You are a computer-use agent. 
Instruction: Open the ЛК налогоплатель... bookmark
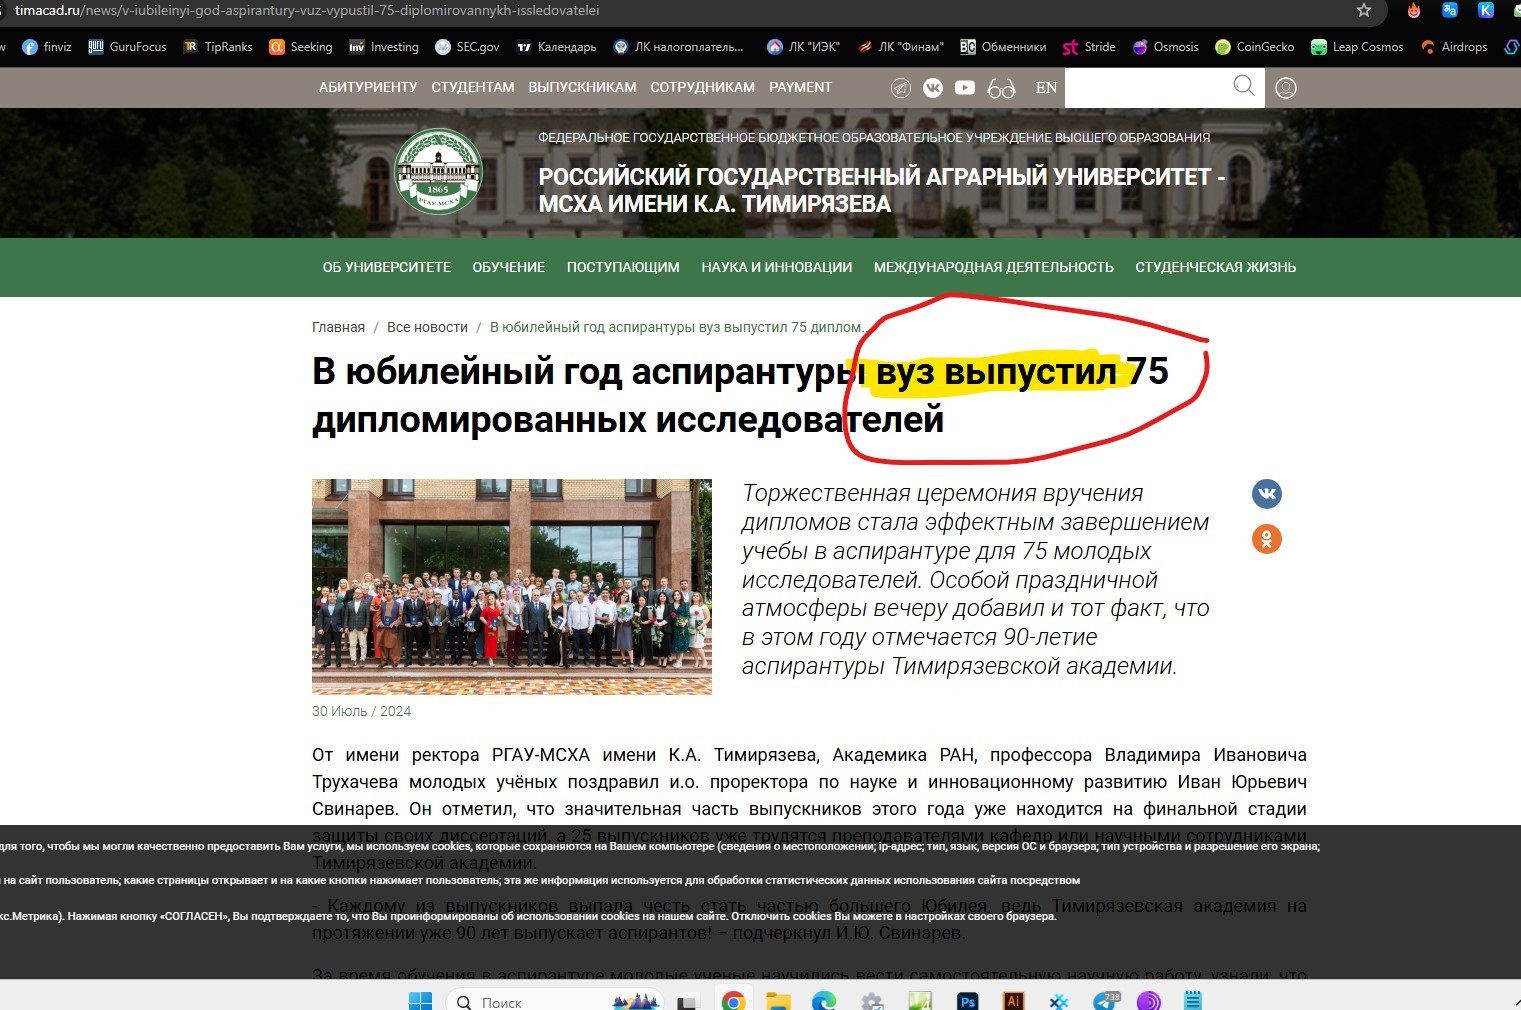click(x=679, y=47)
